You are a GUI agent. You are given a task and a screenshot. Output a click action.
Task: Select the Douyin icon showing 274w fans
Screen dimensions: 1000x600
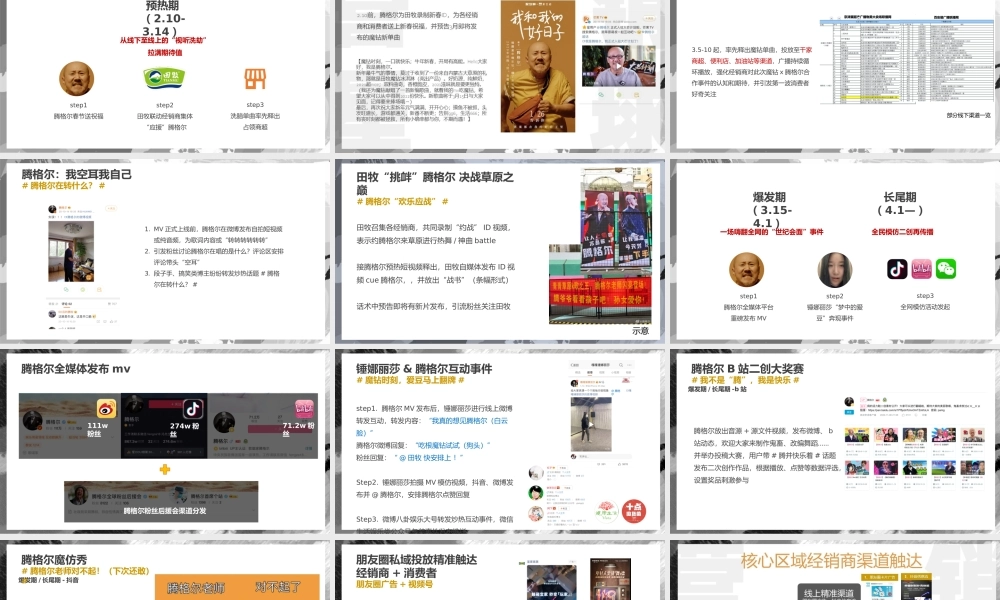click(193, 408)
